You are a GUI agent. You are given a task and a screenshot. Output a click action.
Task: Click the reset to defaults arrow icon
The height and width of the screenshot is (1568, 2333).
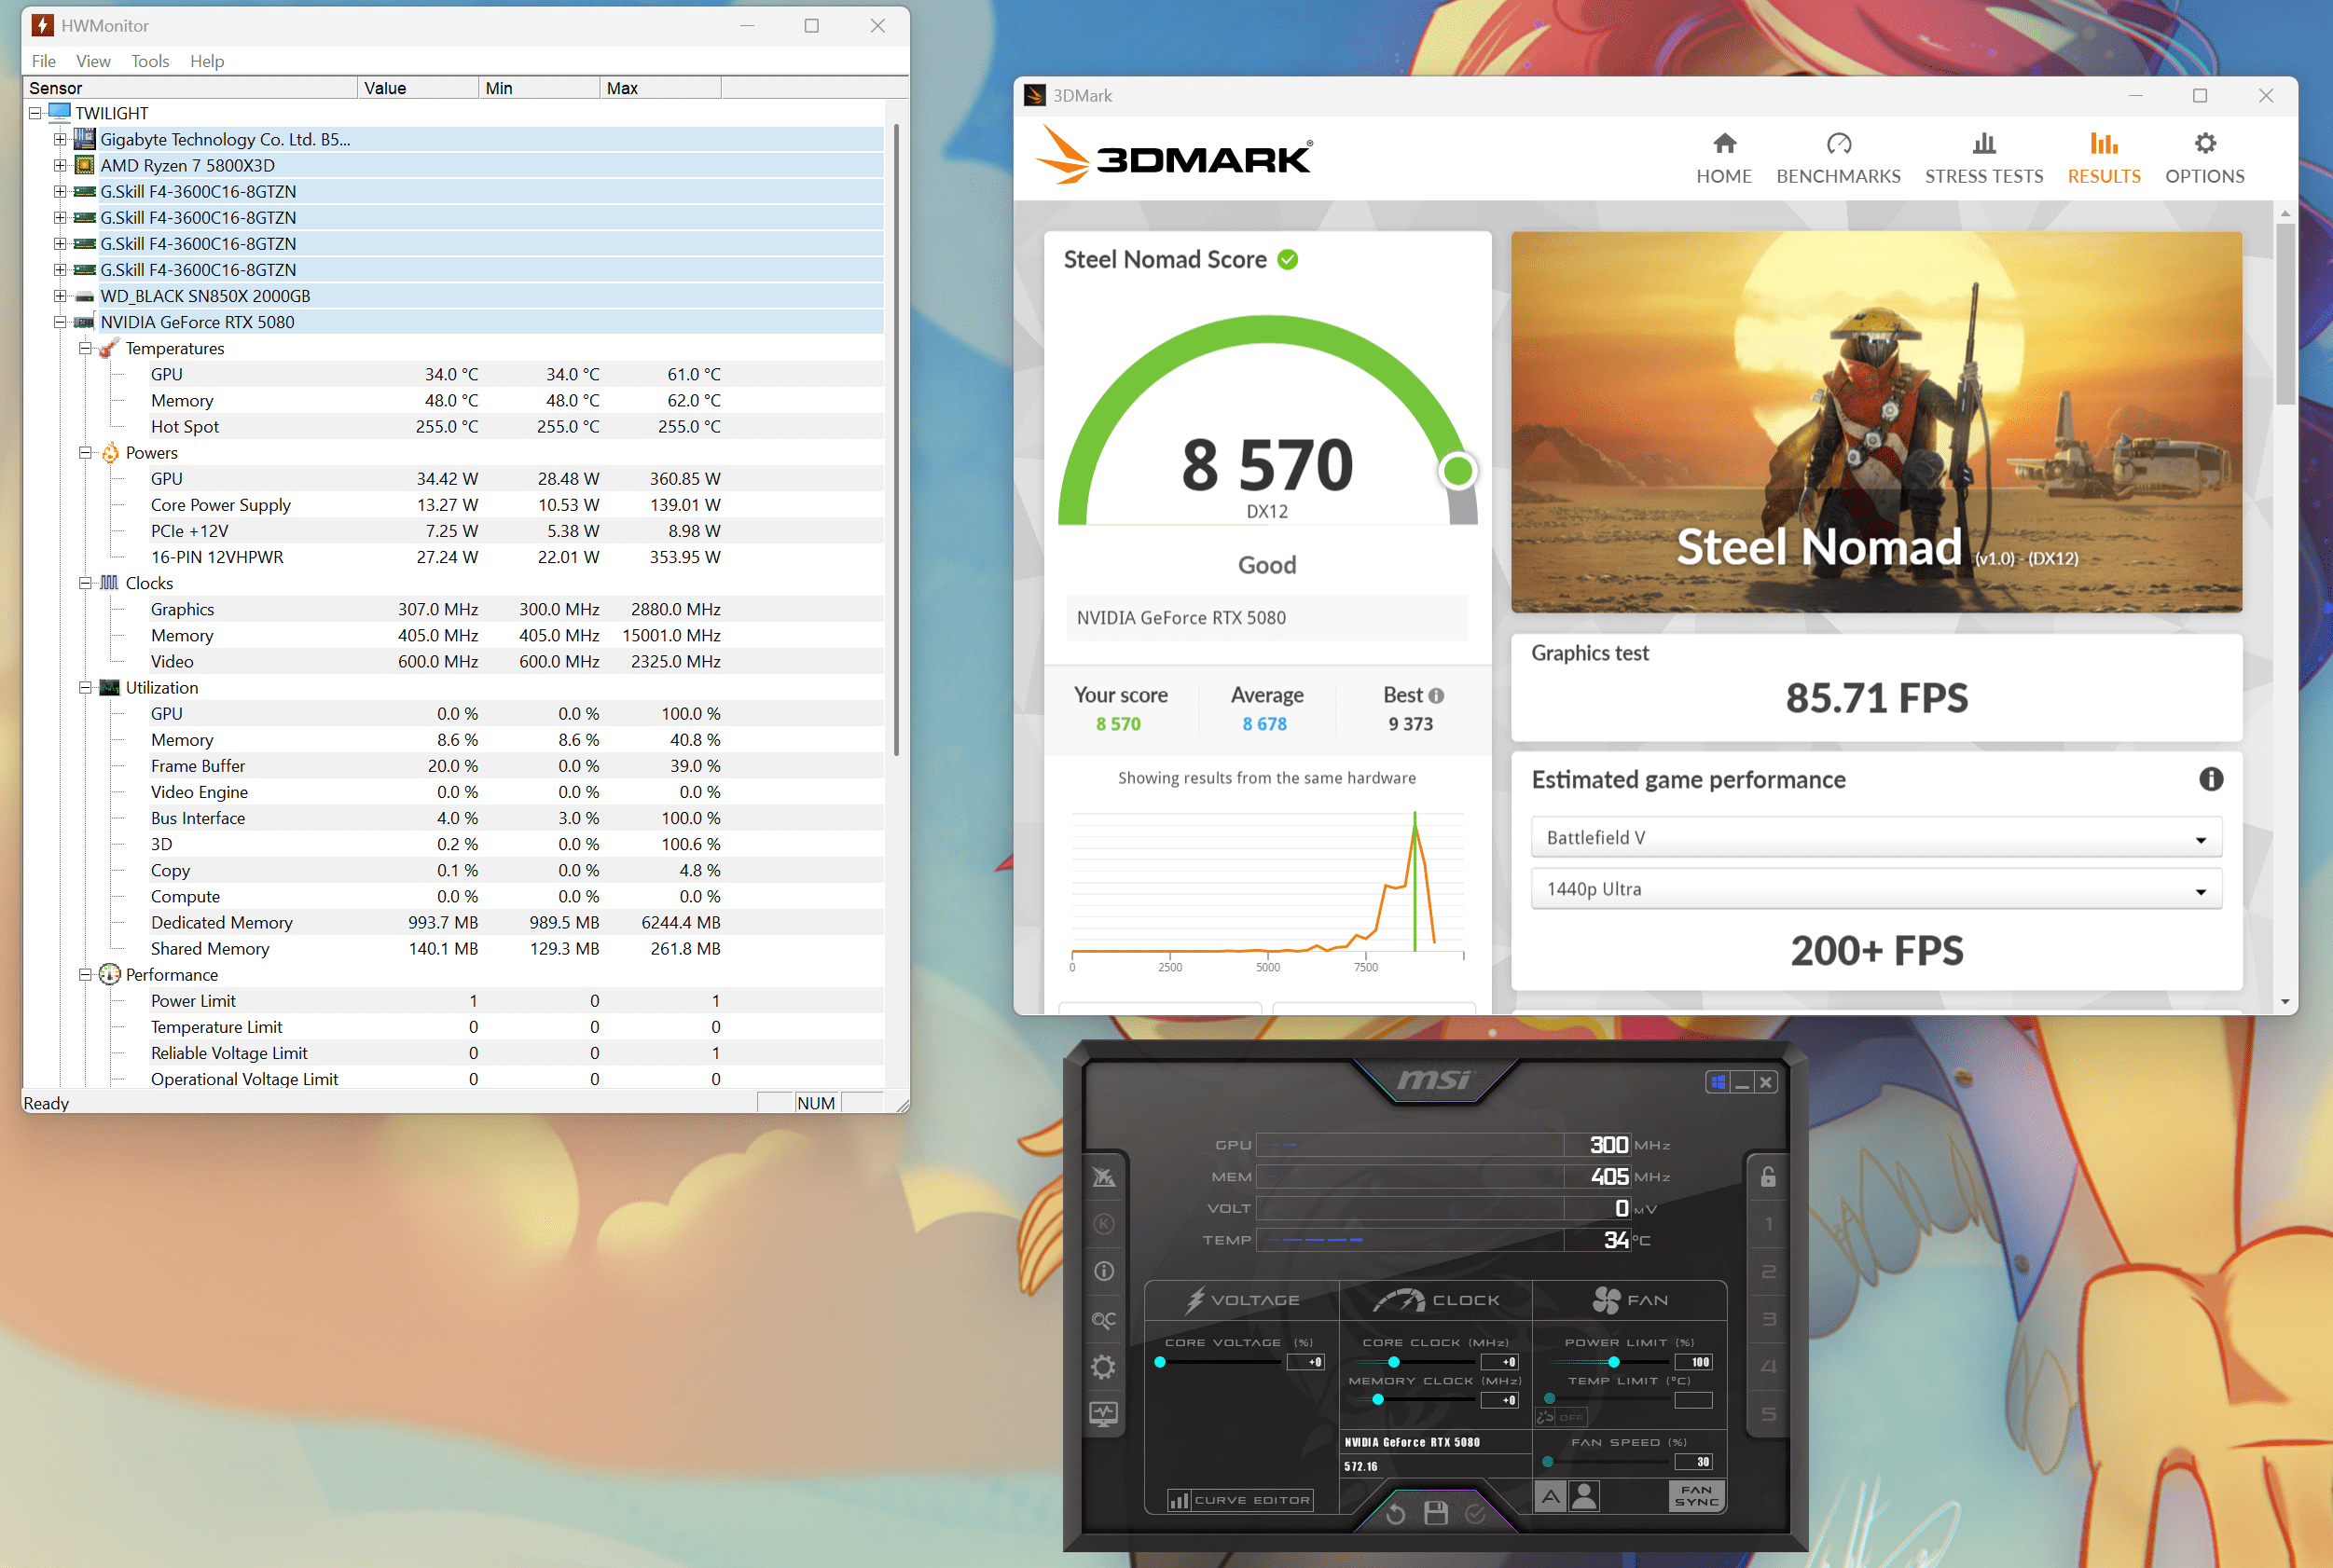coord(1396,1513)
